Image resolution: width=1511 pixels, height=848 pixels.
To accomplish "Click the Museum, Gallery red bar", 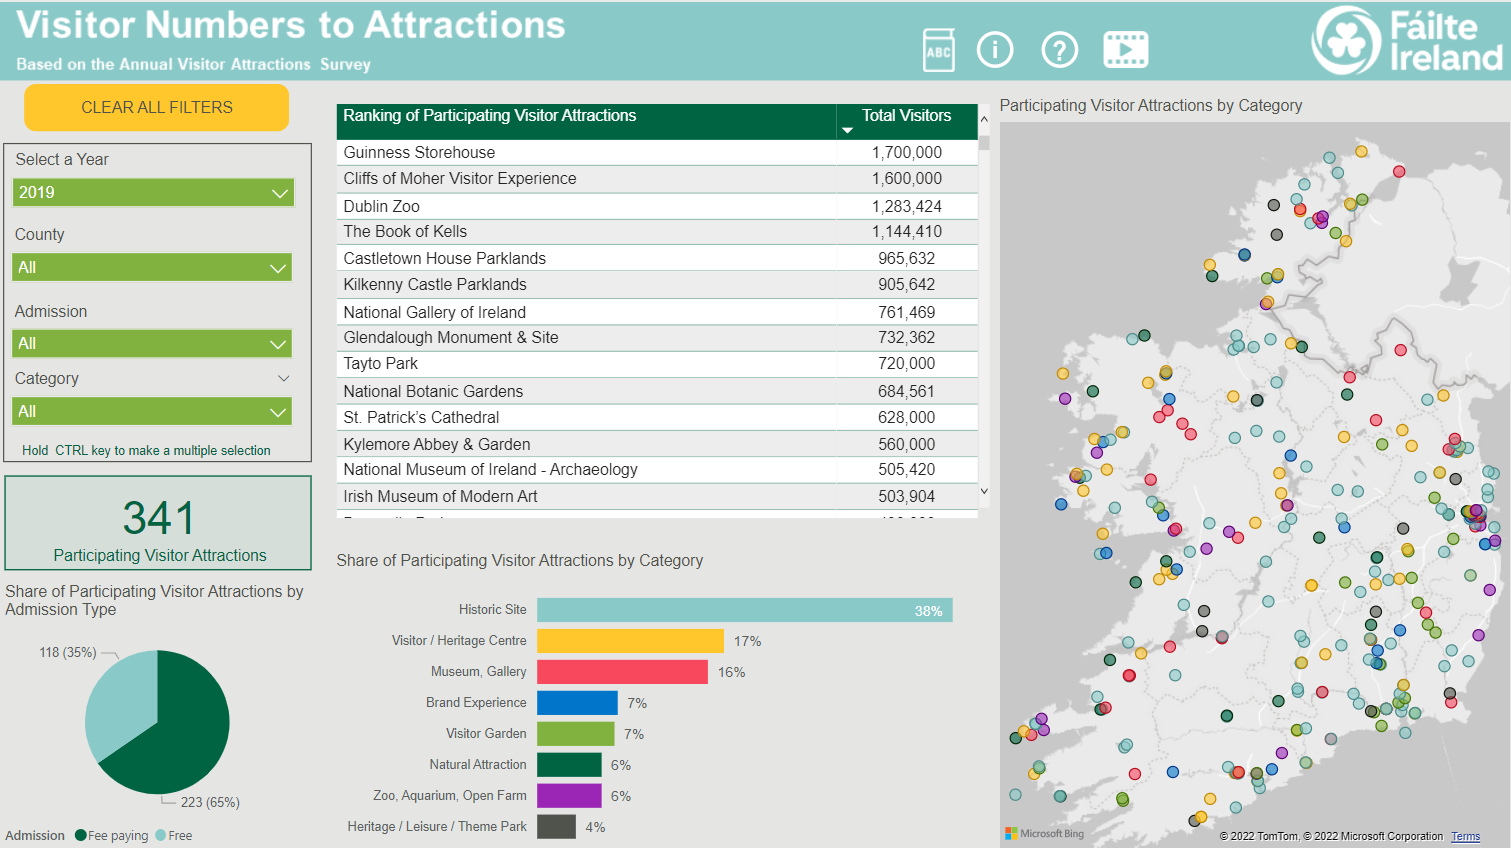I will click(622, 672).
